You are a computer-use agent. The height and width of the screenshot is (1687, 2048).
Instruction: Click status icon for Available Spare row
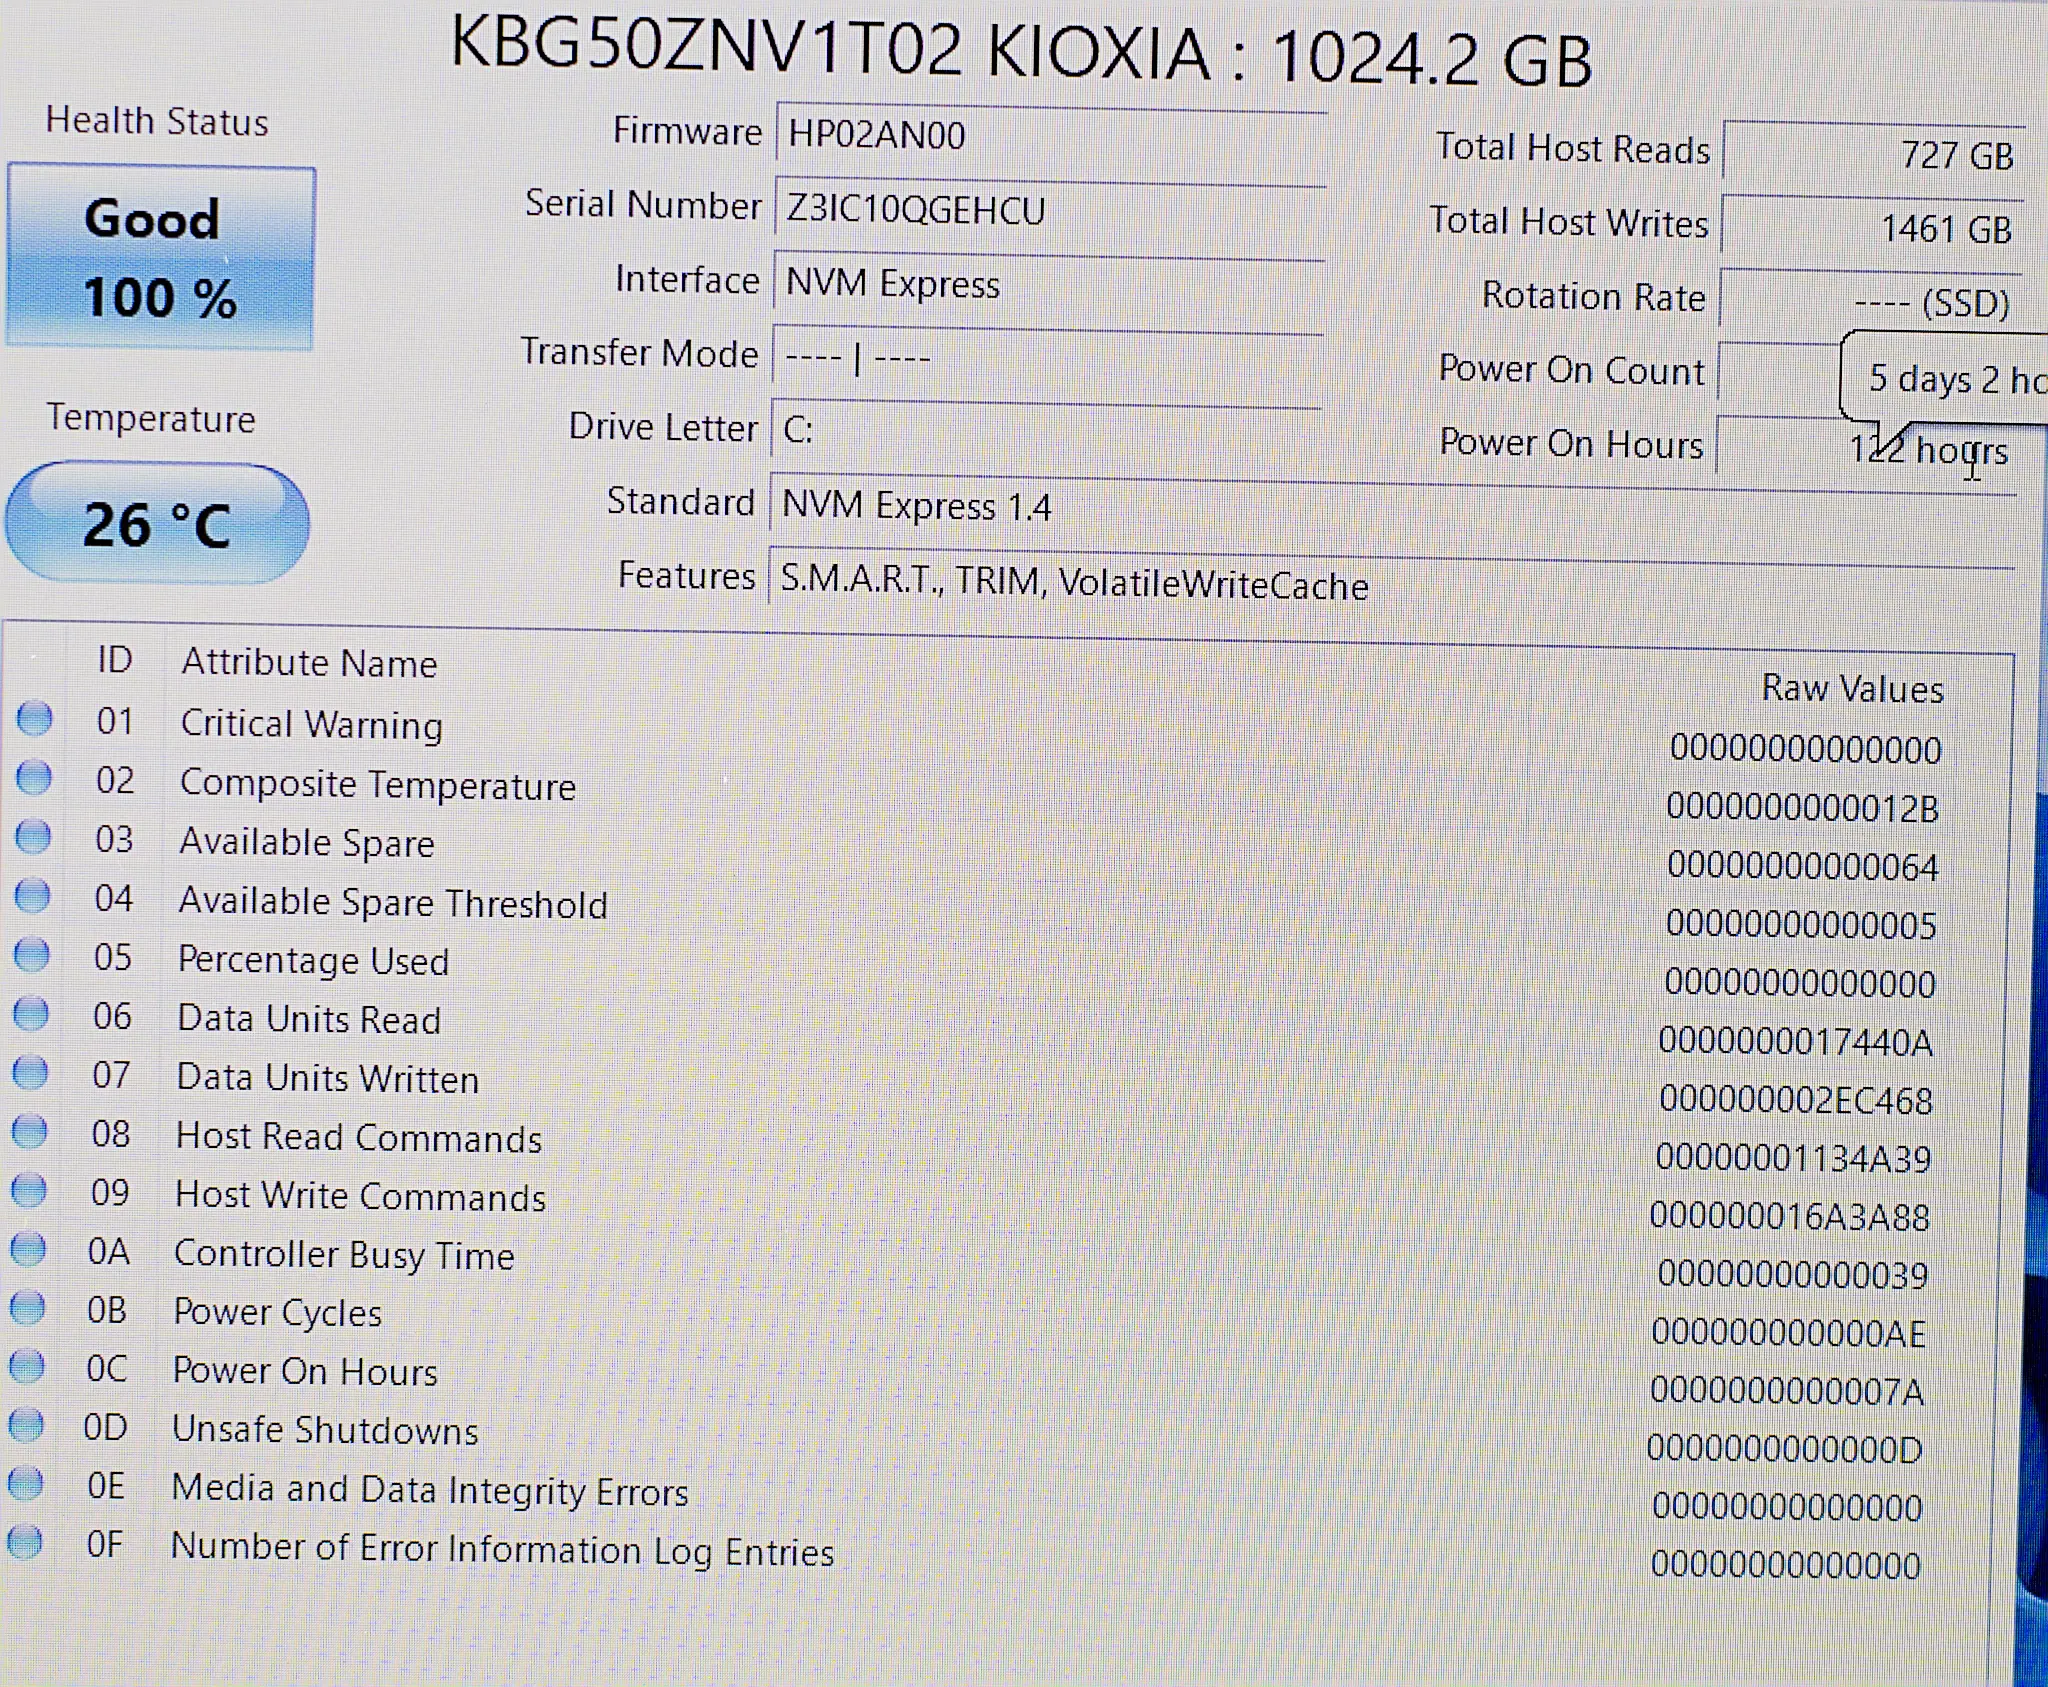pyautogui.click(x=33, y=837)
